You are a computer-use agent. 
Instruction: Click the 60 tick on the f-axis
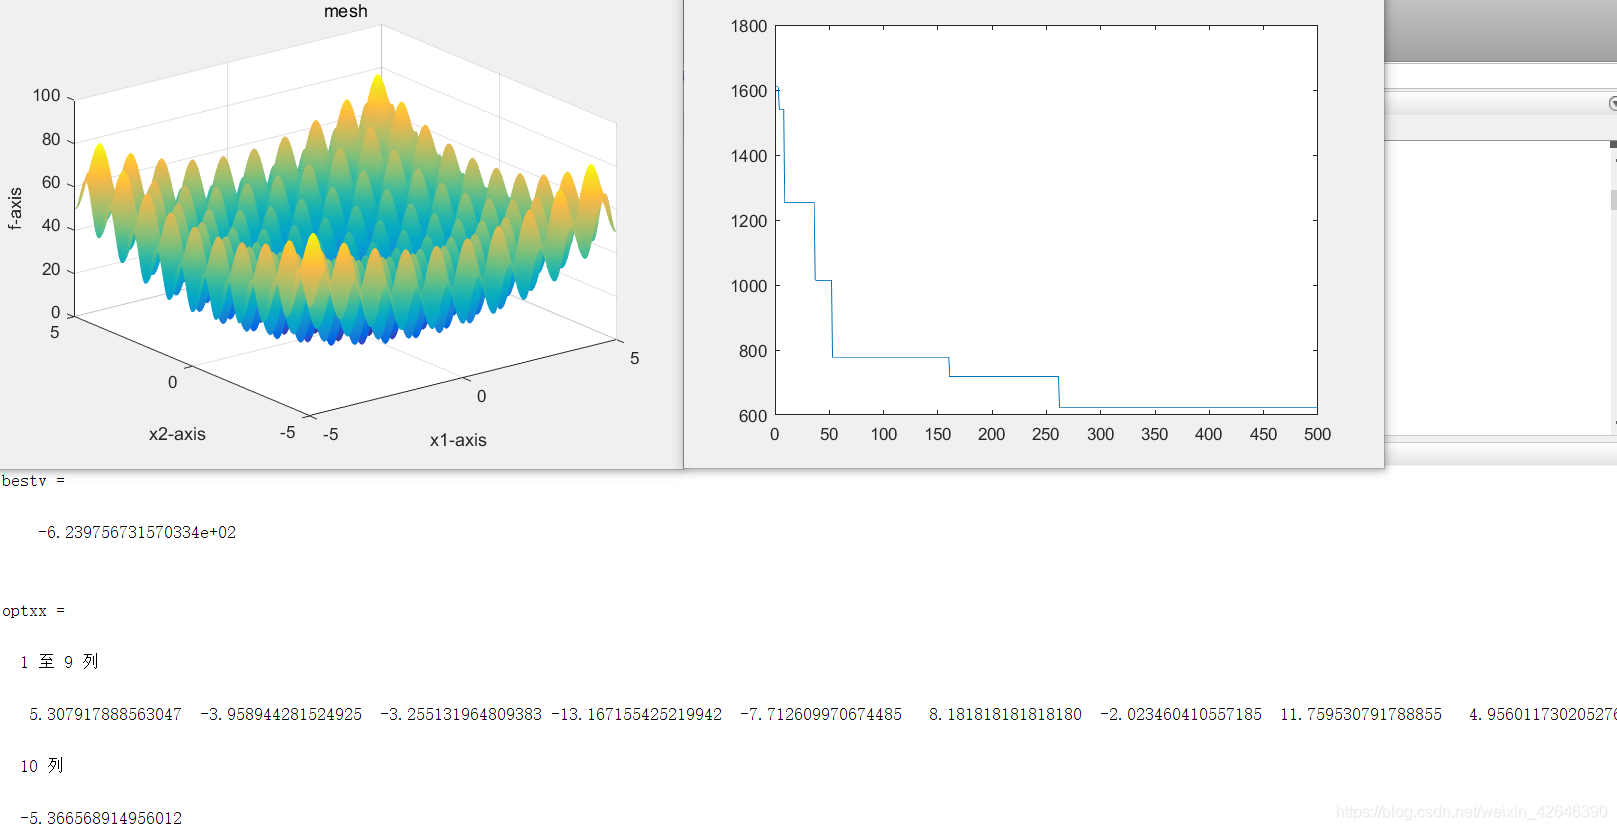coord(51,182)
